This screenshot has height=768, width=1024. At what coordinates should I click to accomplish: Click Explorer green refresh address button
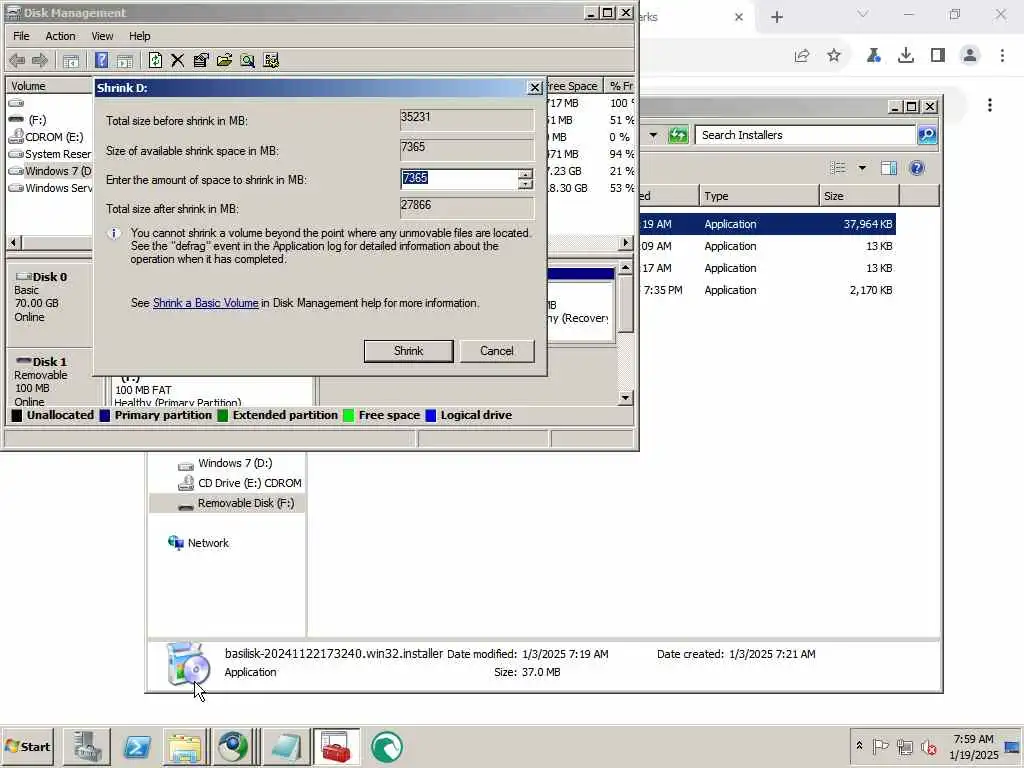(678, 135)
